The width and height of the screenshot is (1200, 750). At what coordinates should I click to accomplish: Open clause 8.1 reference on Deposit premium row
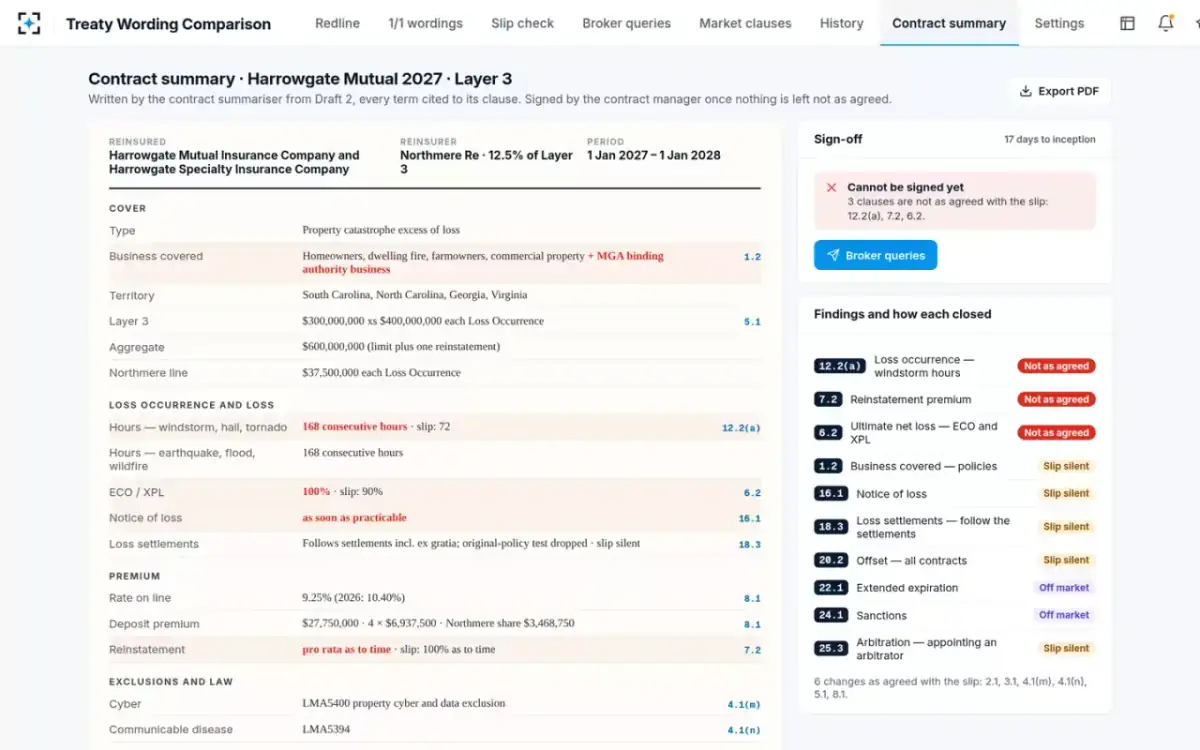(752, 625)
